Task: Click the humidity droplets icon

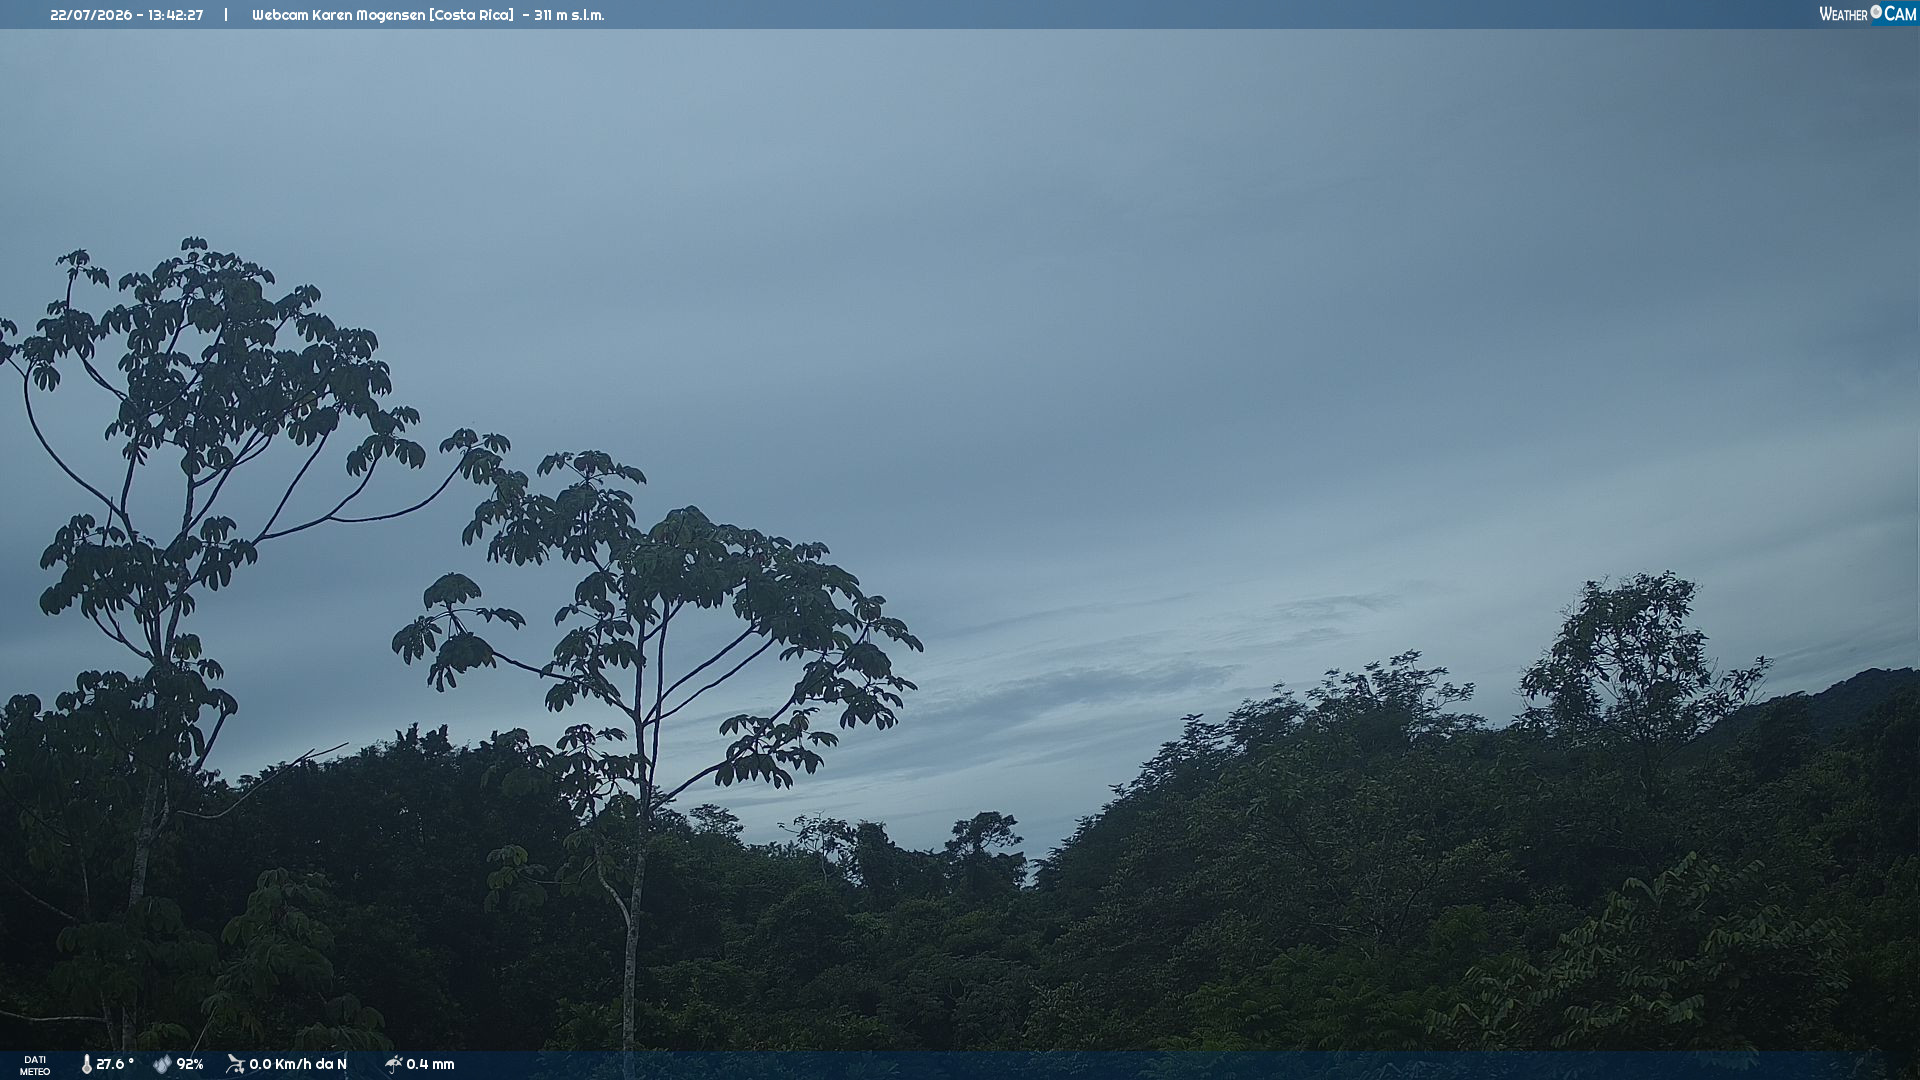Action: (162, 1064)
